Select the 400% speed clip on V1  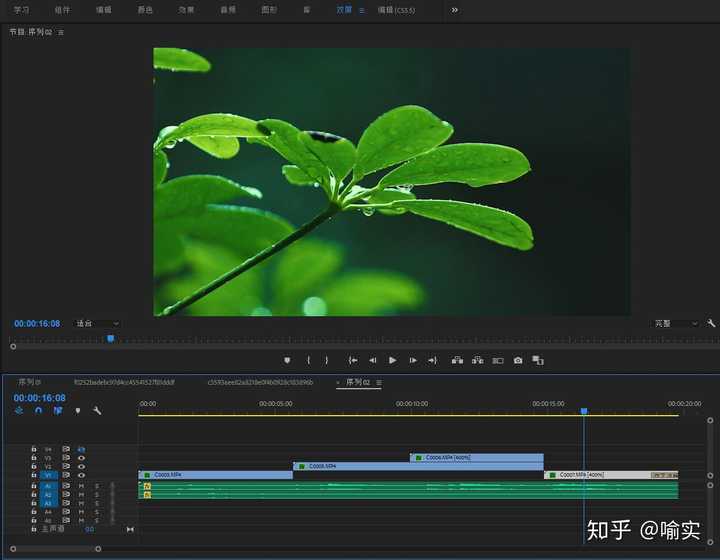click(x=611, y=475)
